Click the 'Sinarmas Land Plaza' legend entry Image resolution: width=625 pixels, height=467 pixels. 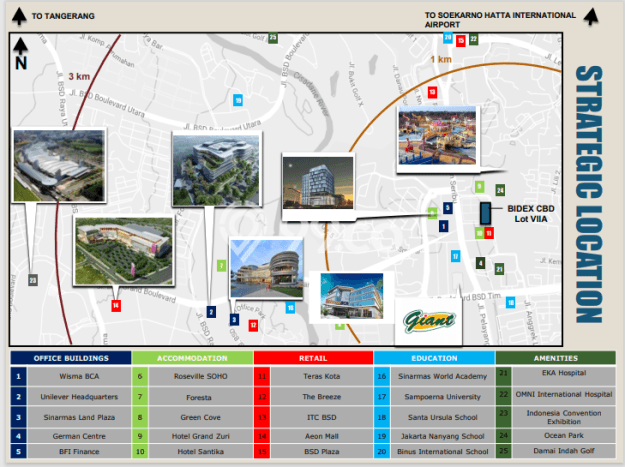[x=79, y=417]
